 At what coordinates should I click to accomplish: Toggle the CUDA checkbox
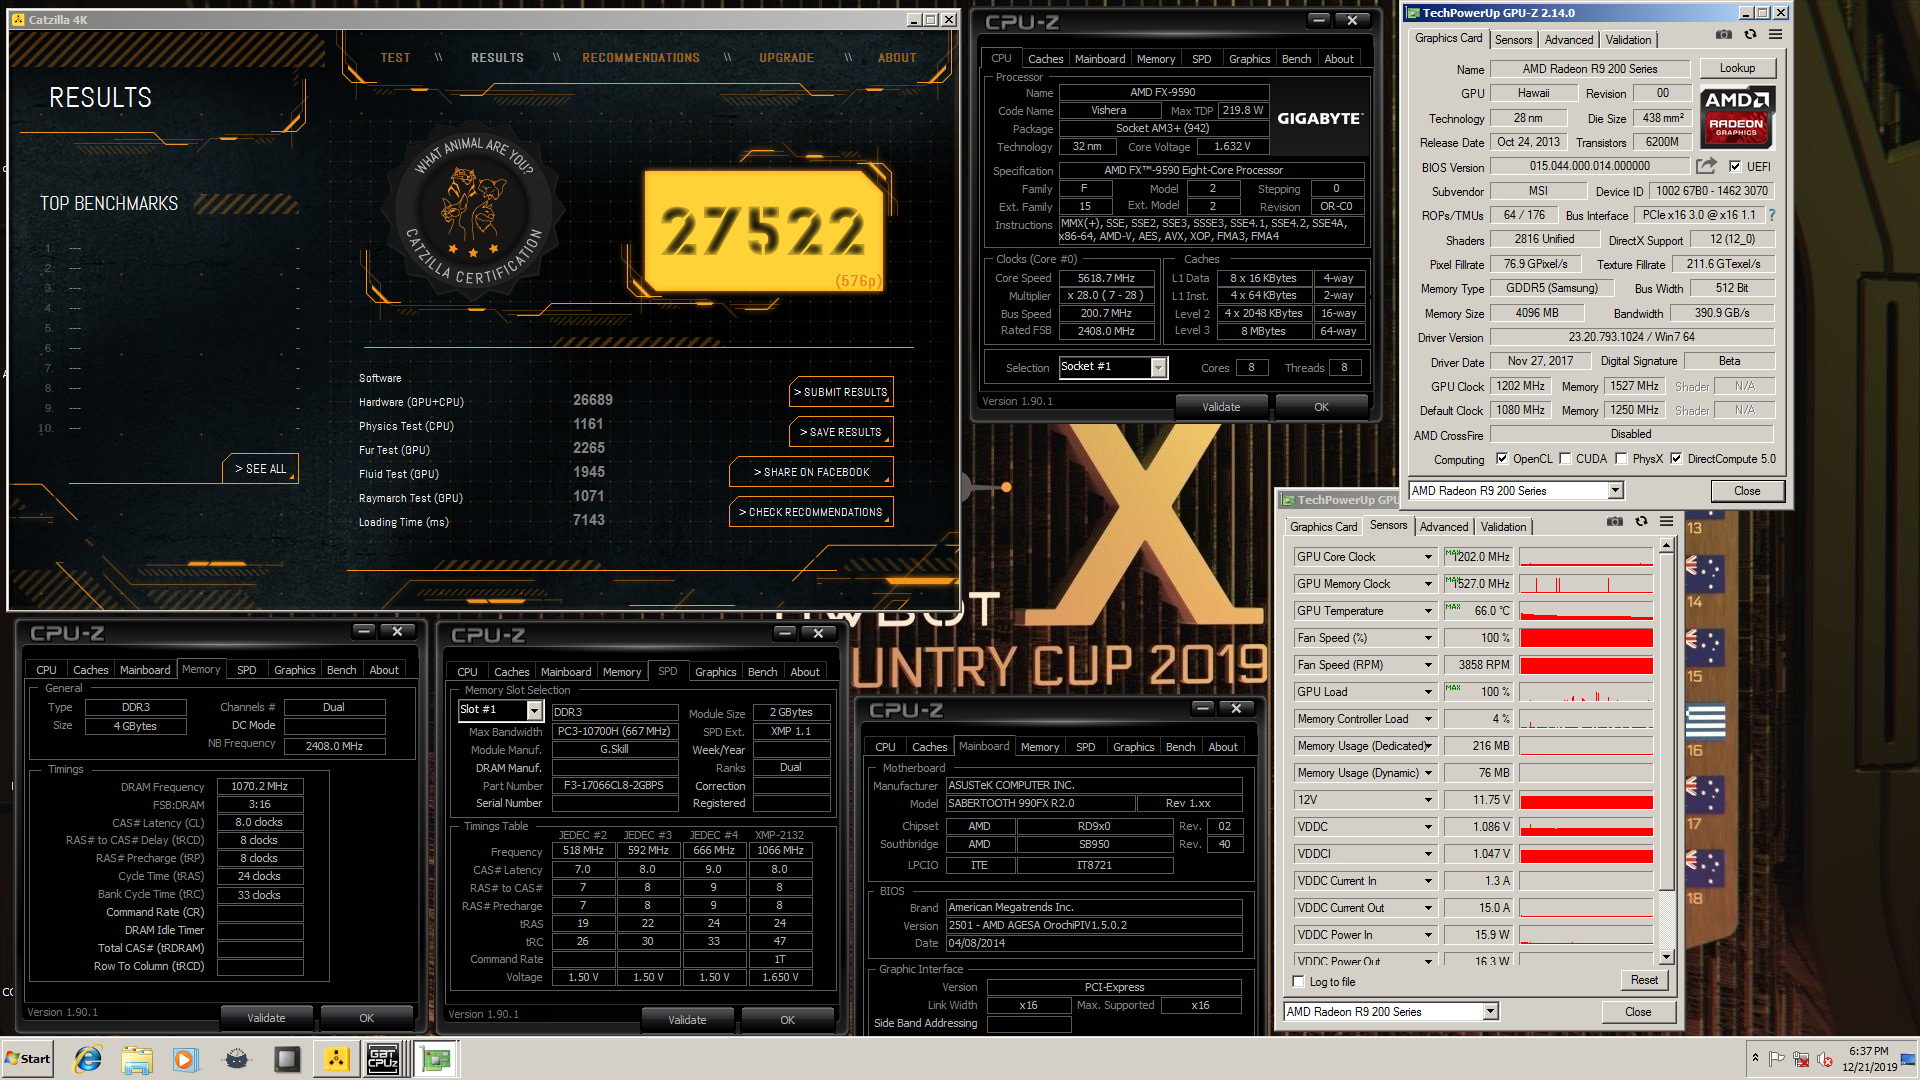click(x=1565, y=459)
